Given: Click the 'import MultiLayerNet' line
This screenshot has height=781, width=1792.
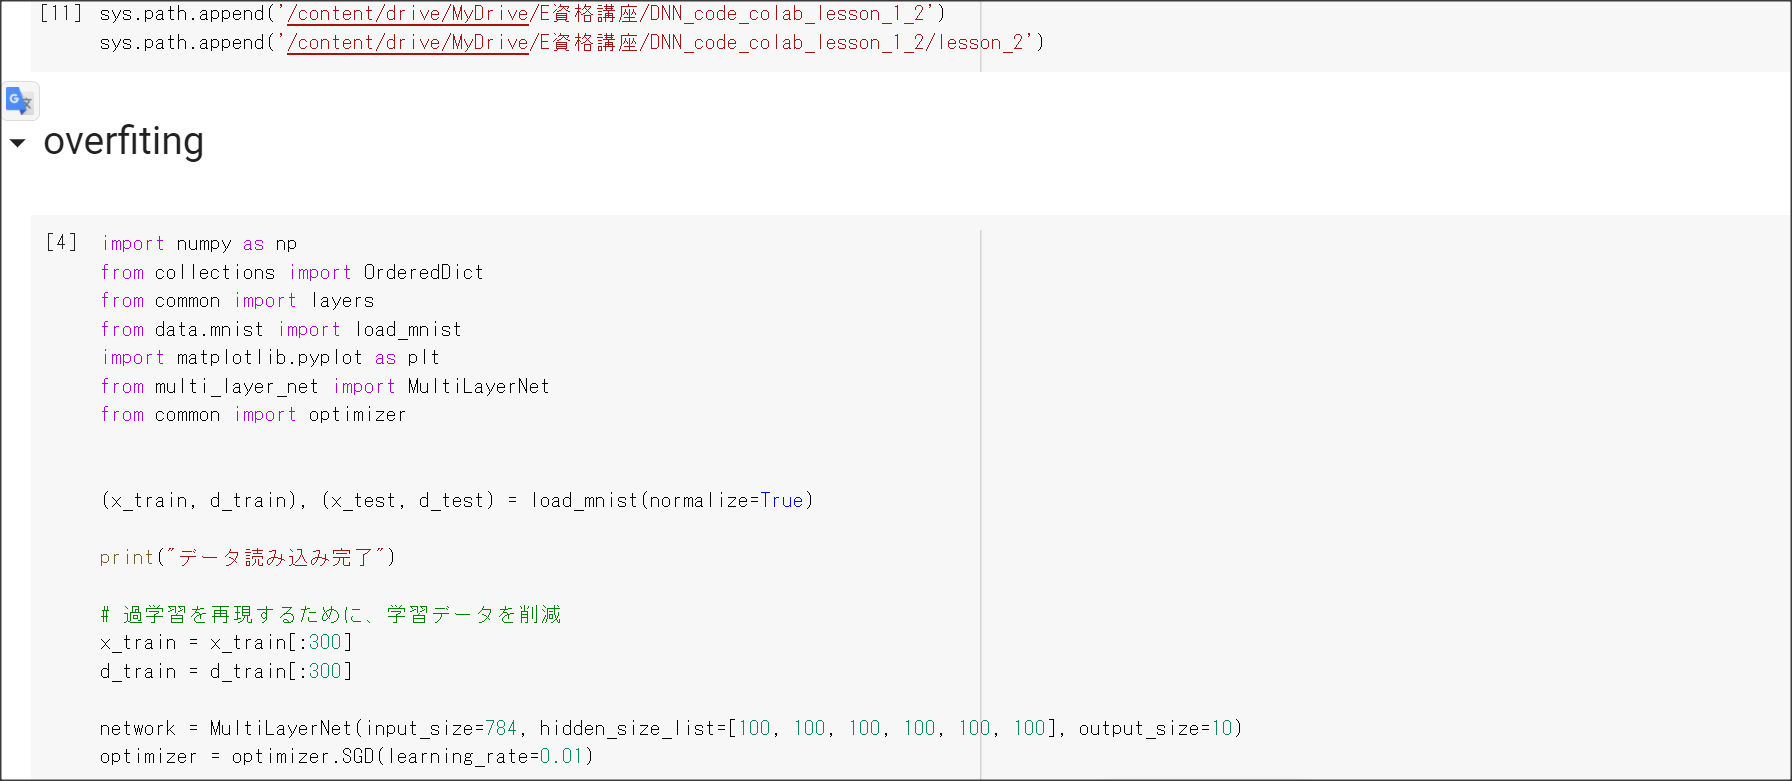Looking at the screenshot, I should [325, 386].
